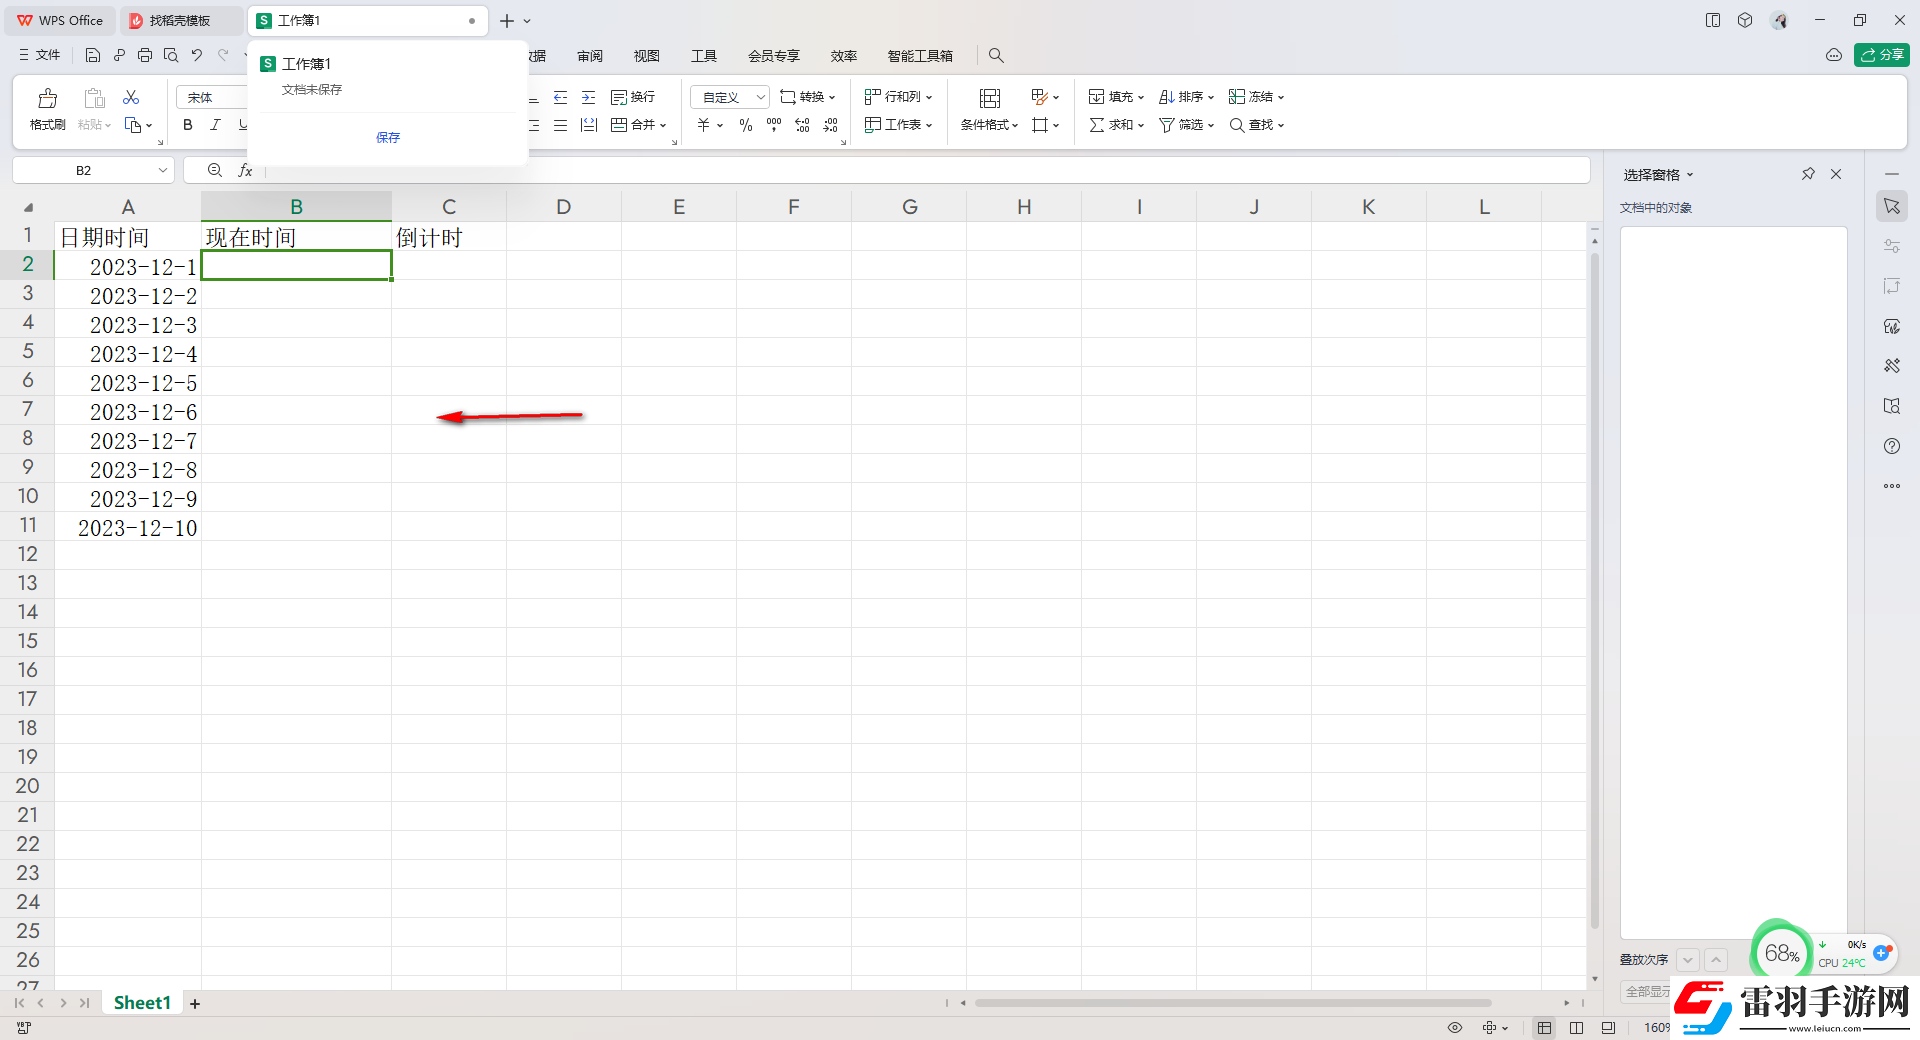Viewport: 1920px width, 1040px height.
Task: Open the 视图 view tab
Action: 647,56
